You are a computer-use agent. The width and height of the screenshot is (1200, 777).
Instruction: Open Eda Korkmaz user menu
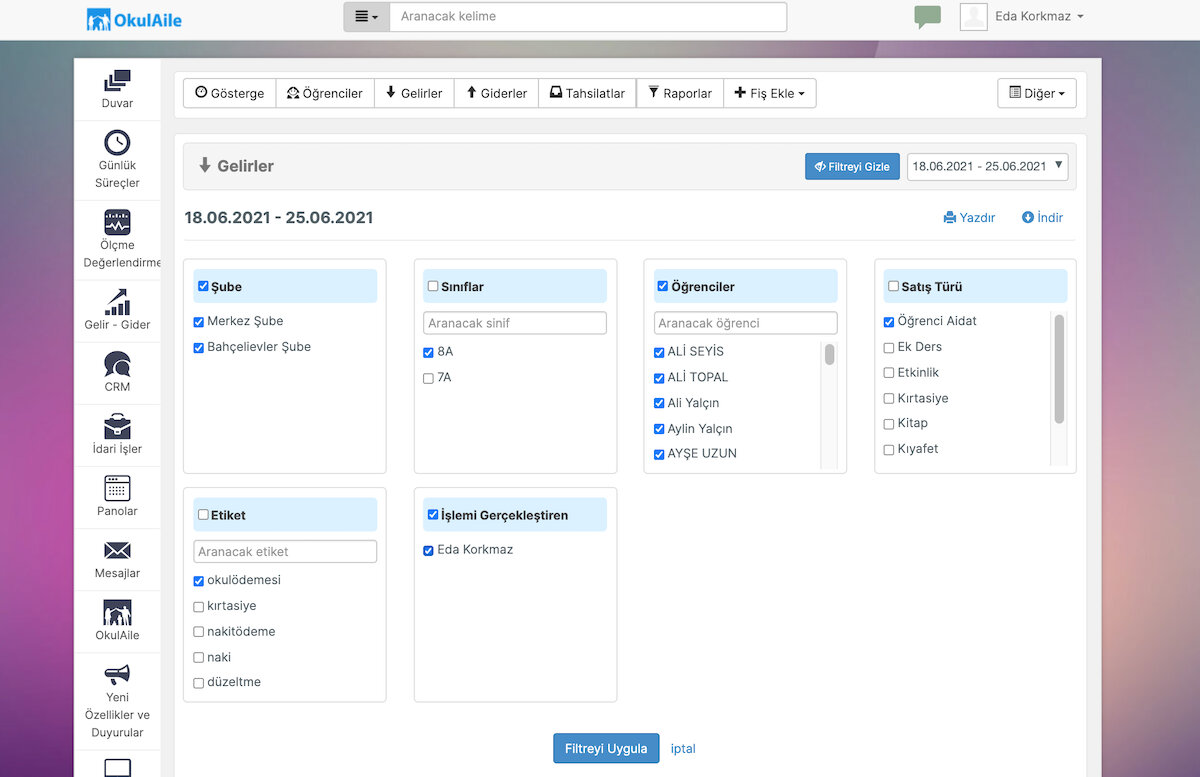click(1040, 17)
